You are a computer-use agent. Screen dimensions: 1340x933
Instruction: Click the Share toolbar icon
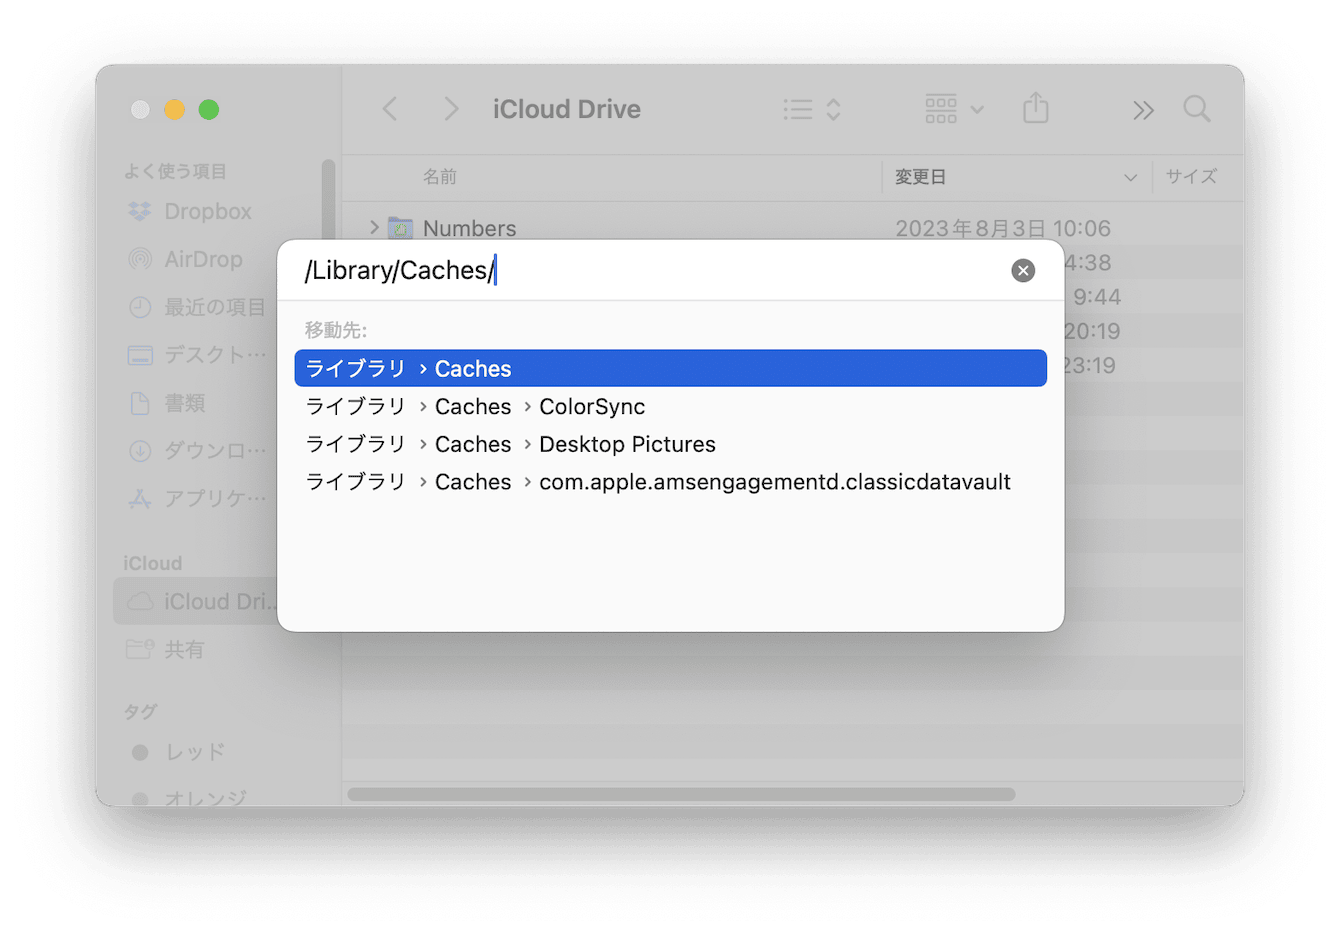[1036, 108]
